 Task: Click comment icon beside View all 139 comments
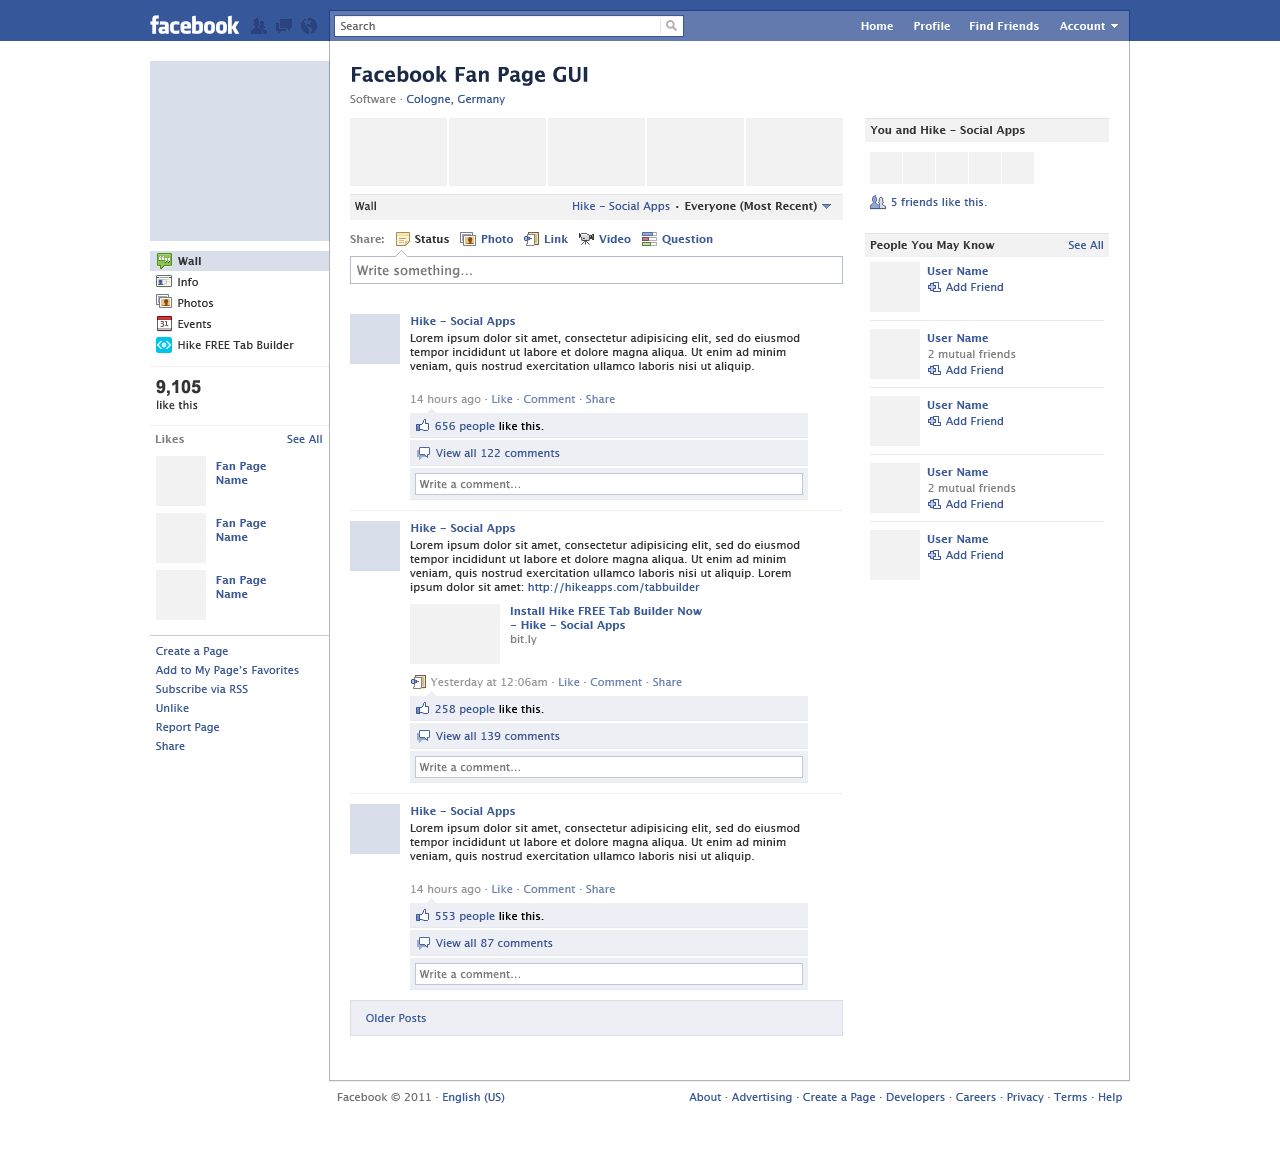424,736
